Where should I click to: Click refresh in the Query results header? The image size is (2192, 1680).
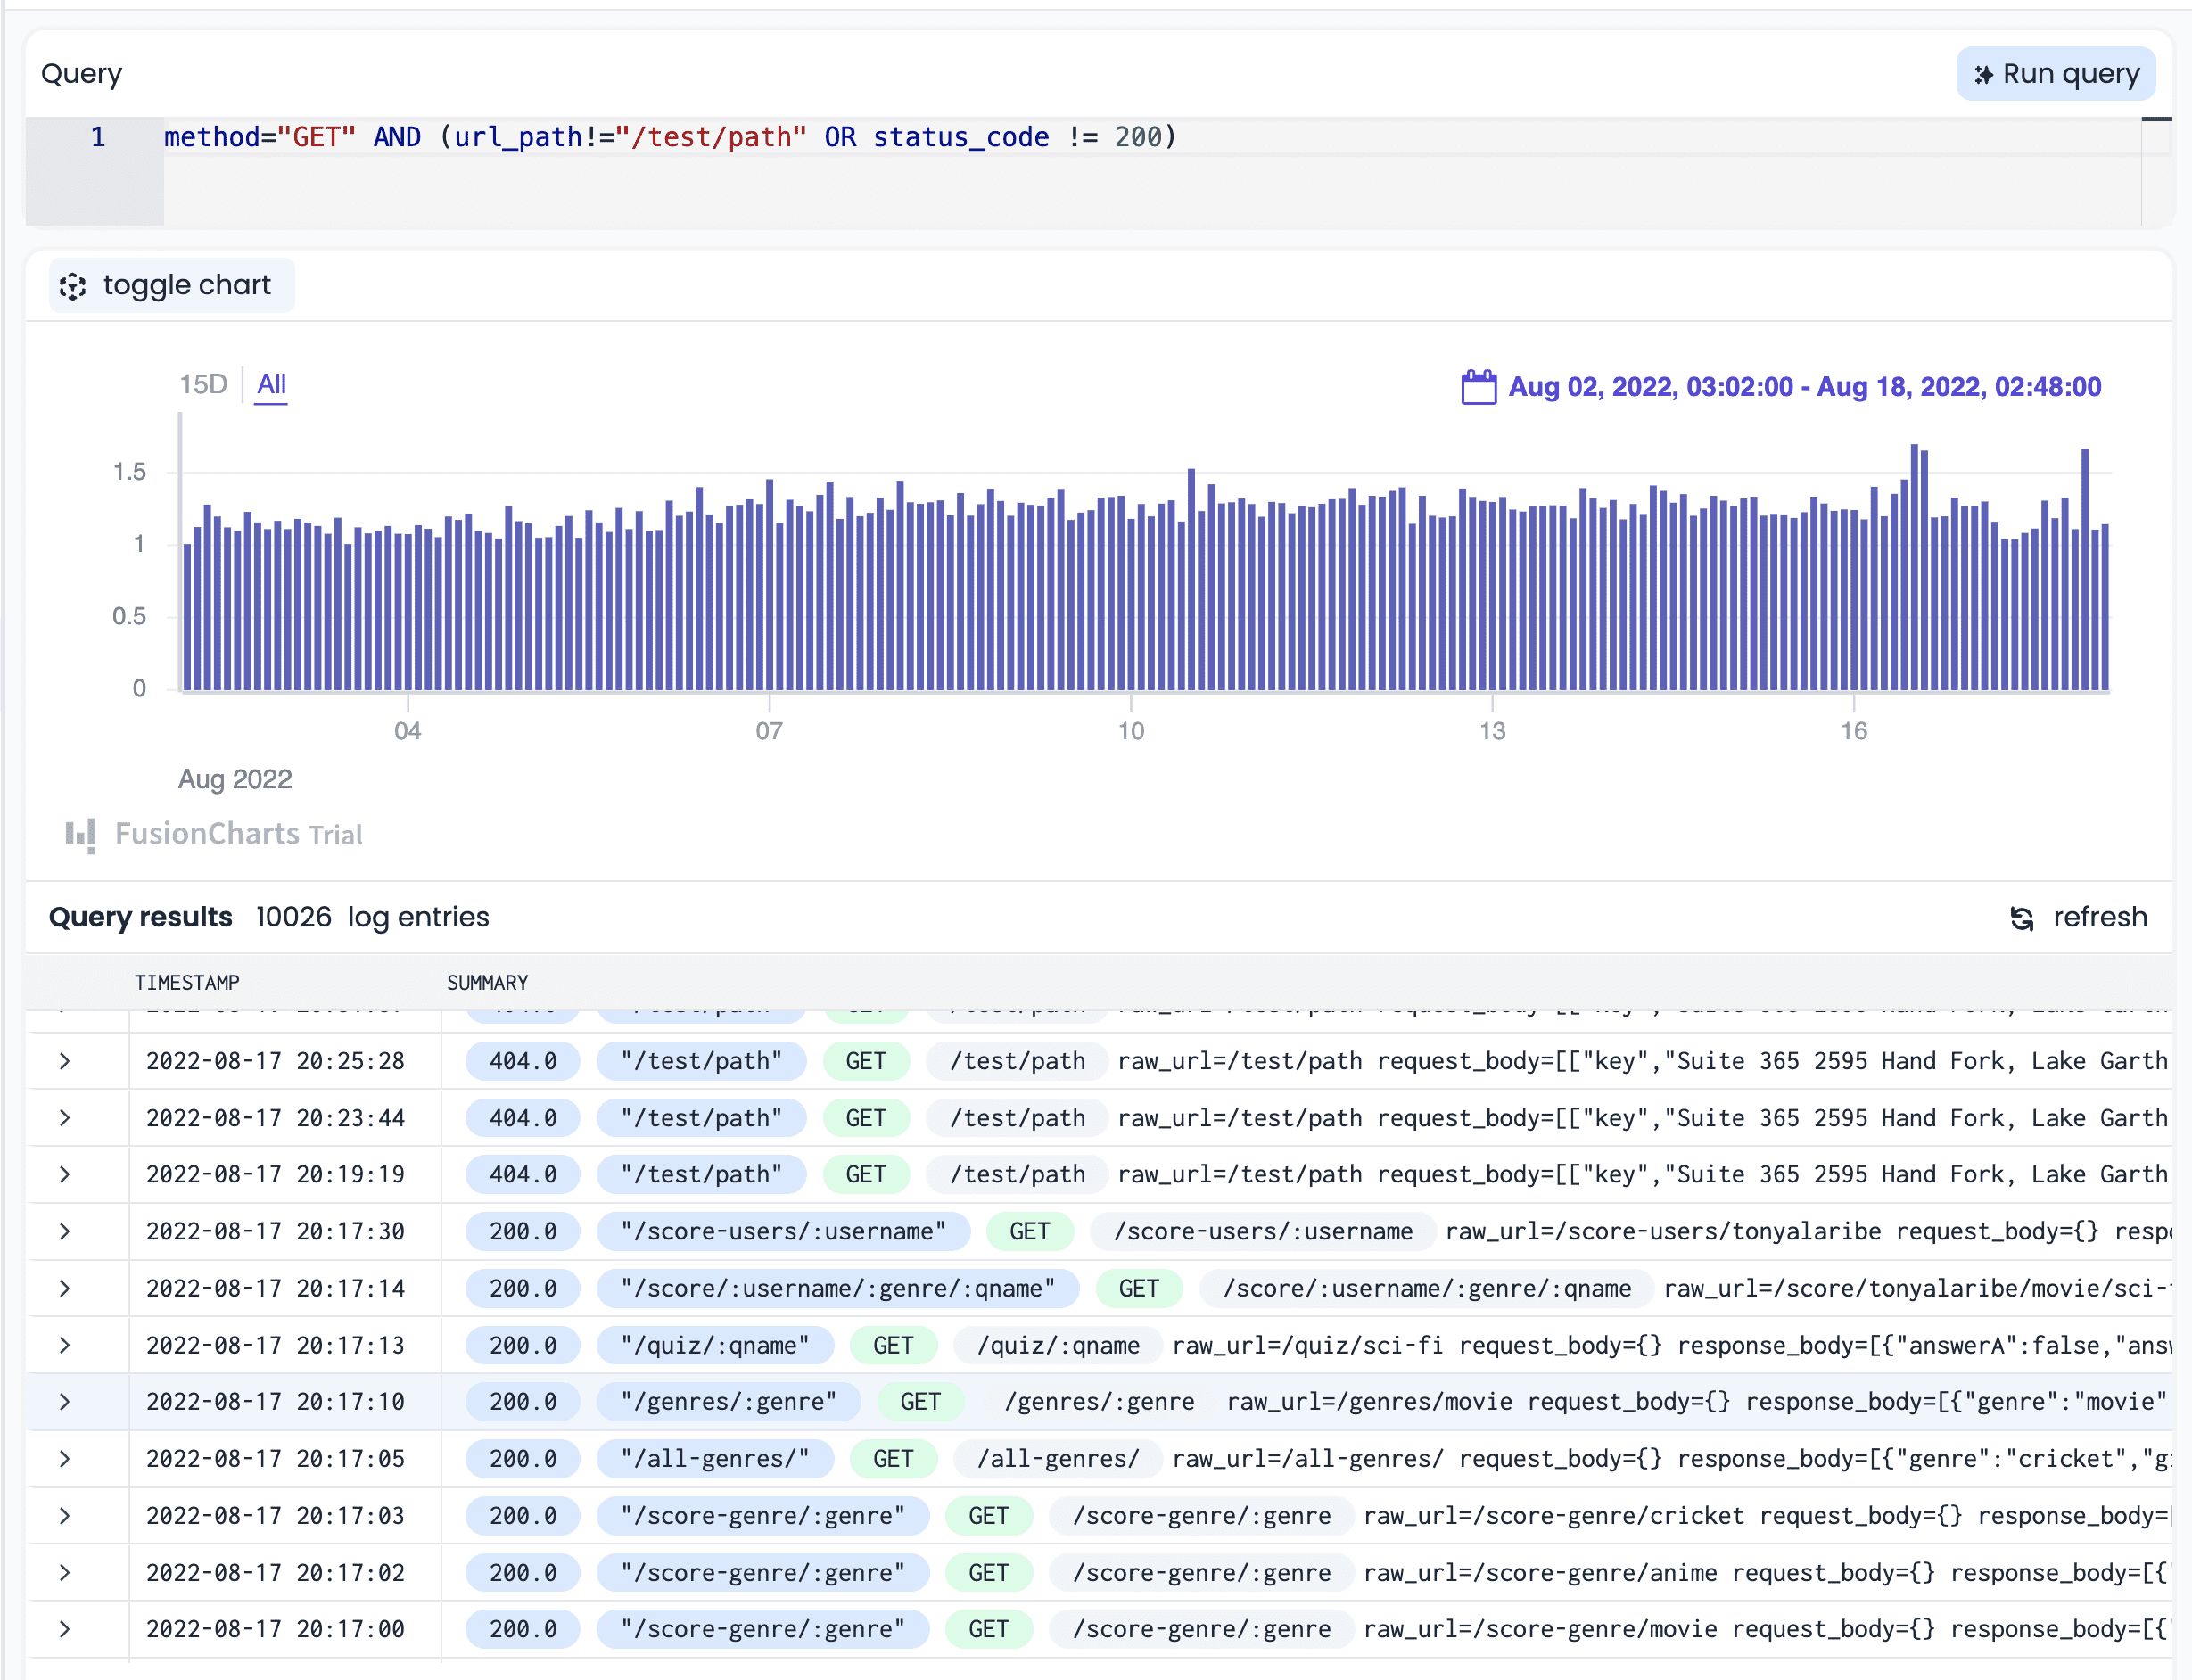(2100, 917)
